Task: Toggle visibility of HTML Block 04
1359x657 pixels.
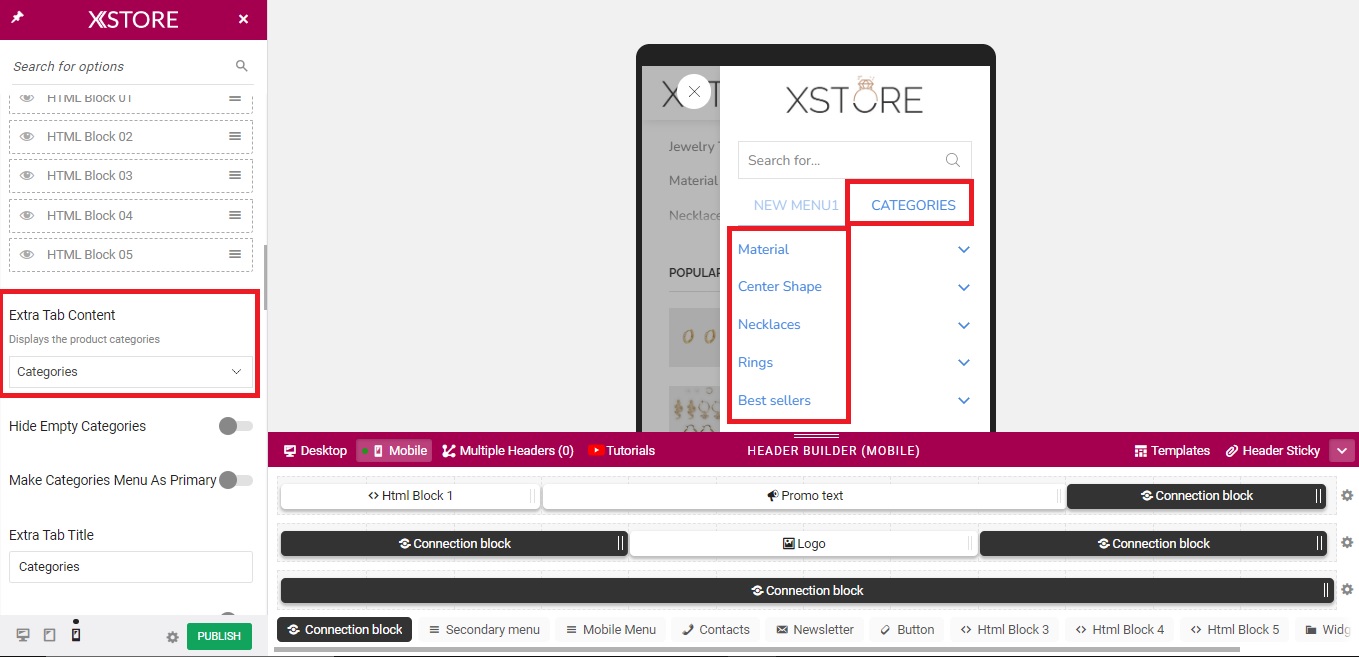Action: coord(27,215)
